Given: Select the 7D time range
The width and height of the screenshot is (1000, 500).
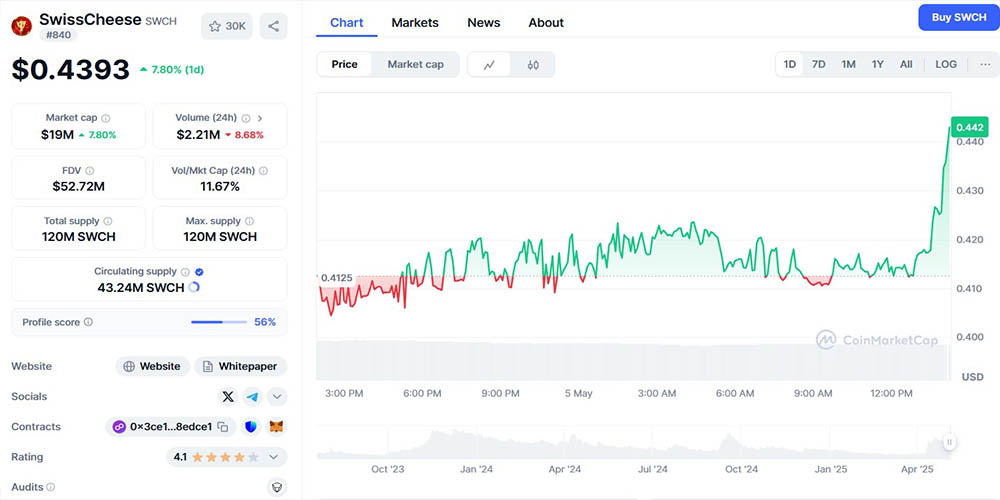Looking at the screenshot, I should pos(818,64).
